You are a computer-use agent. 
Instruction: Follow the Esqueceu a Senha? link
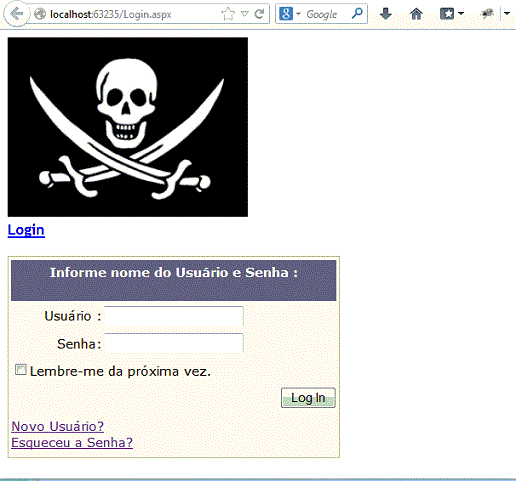point(72,443)
